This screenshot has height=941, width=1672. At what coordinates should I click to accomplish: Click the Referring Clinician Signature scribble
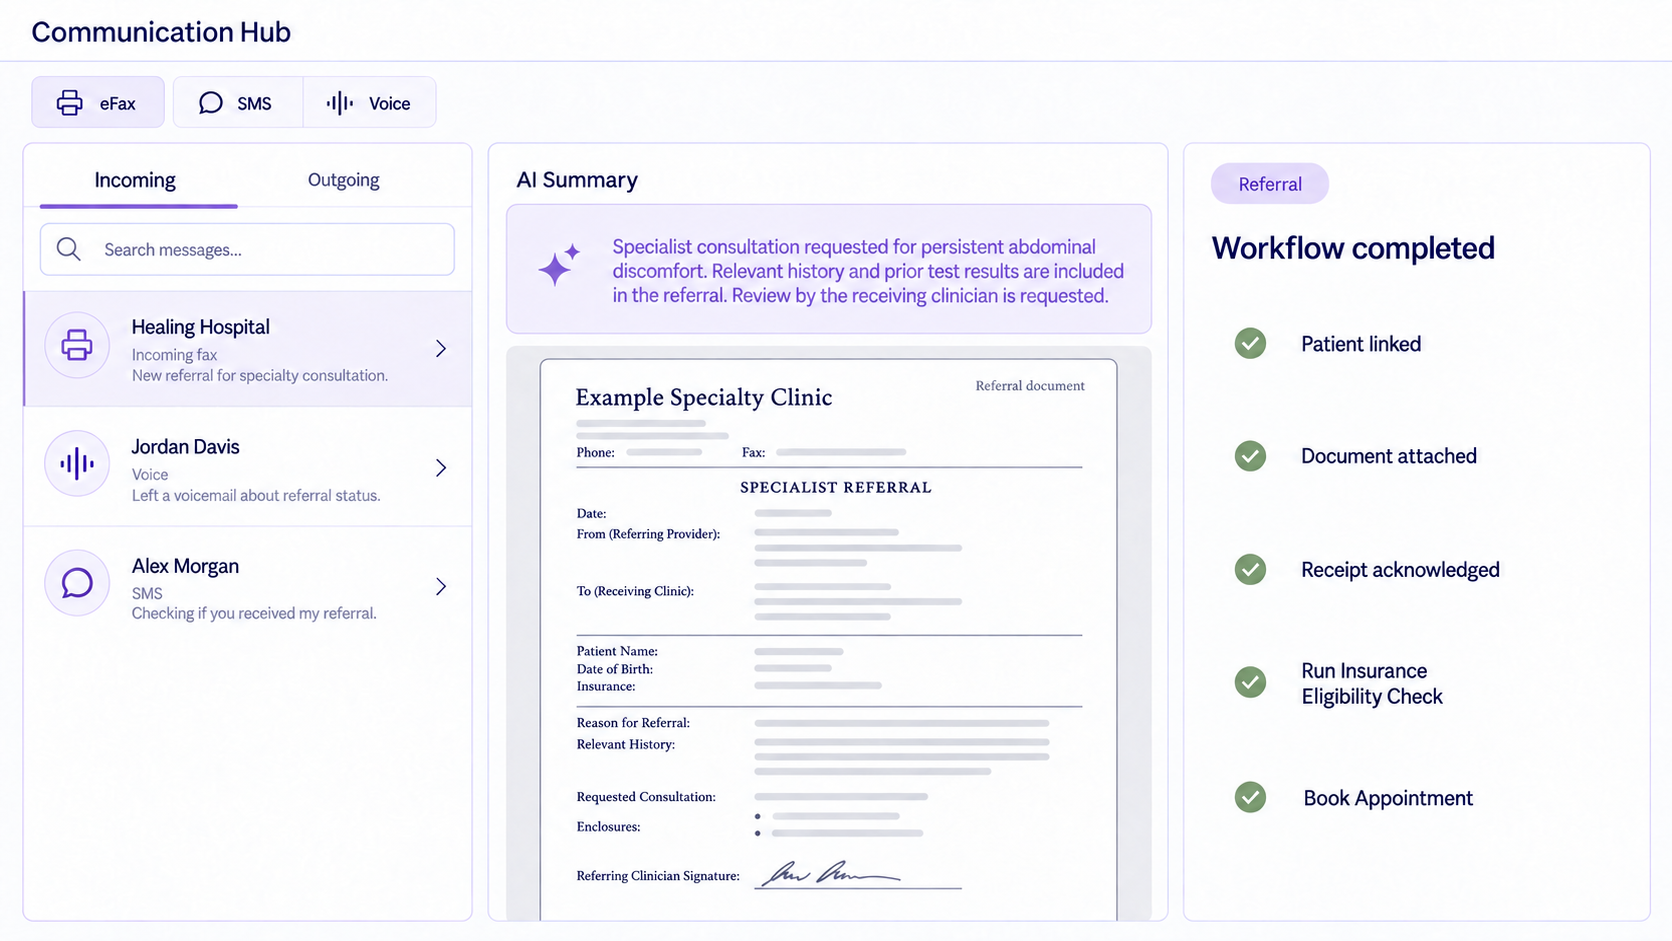pos(831,873)
